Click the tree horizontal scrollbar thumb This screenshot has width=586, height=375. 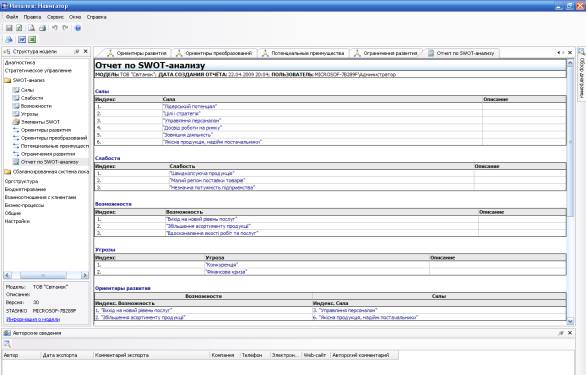(x=43, y=276)
